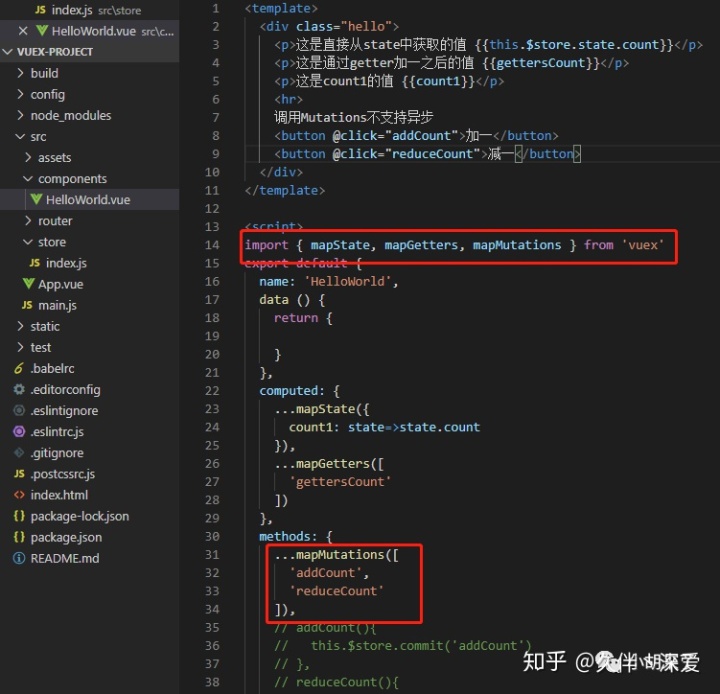The image size is (720, 694).
Task: Open the .babelrc file
Action: tap(90, 369)
